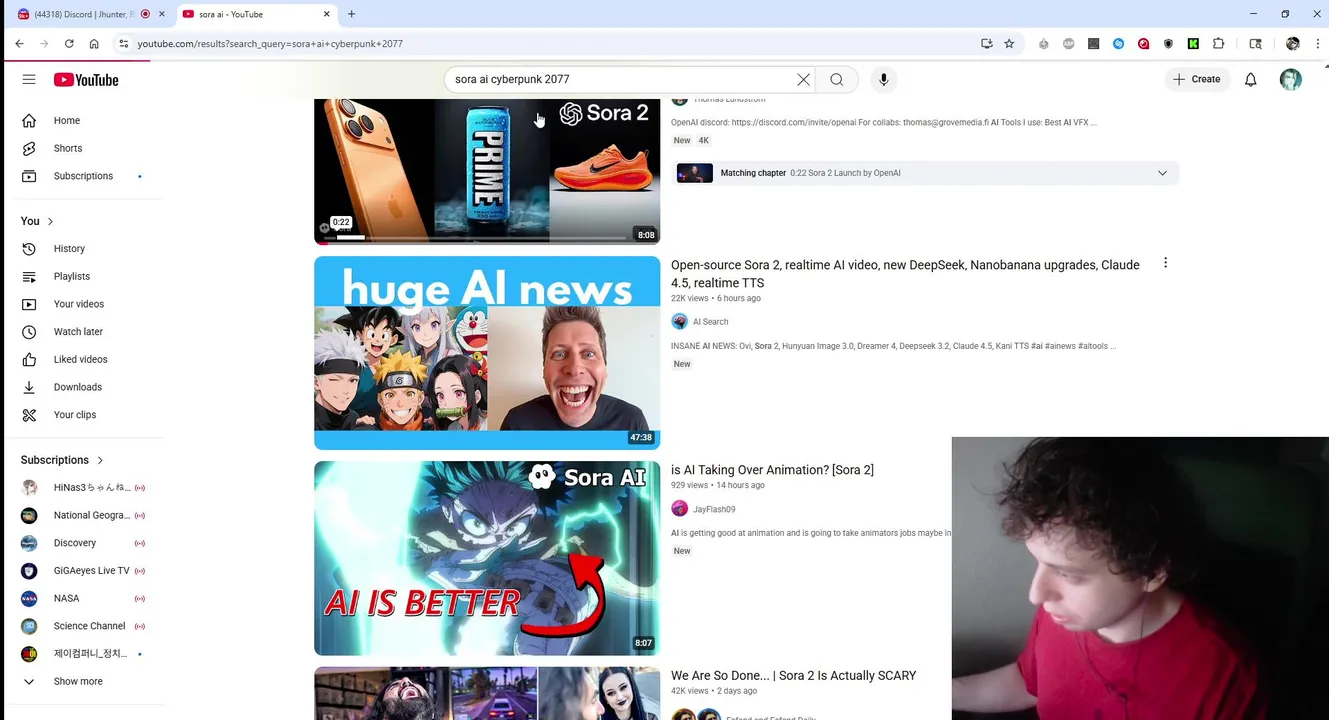Click AI Search channel avatar
Image resolution: width=1329 pixels, height=720 pixels.
pyautogui.click(x=680, y=321)
